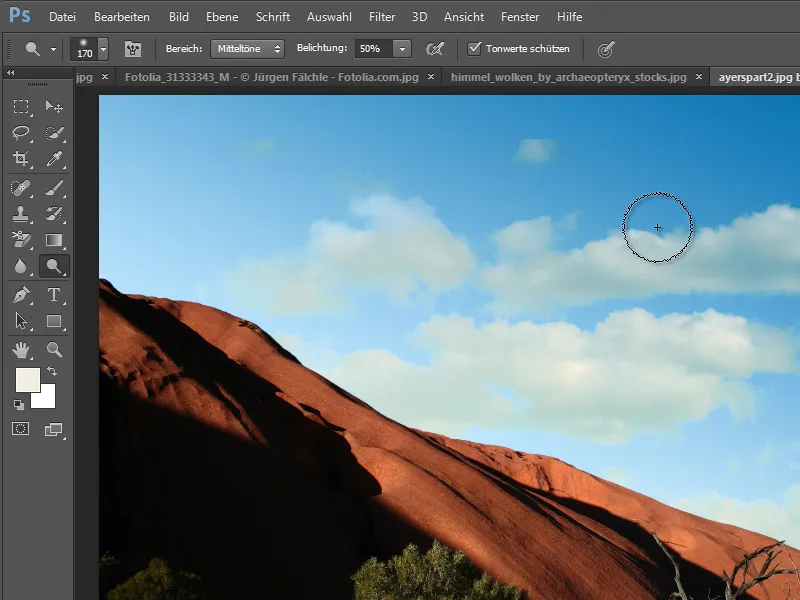The width and height of the screenshot is (800, 600).
Task: Toggle Quick Mask mode
Action: 21,429
